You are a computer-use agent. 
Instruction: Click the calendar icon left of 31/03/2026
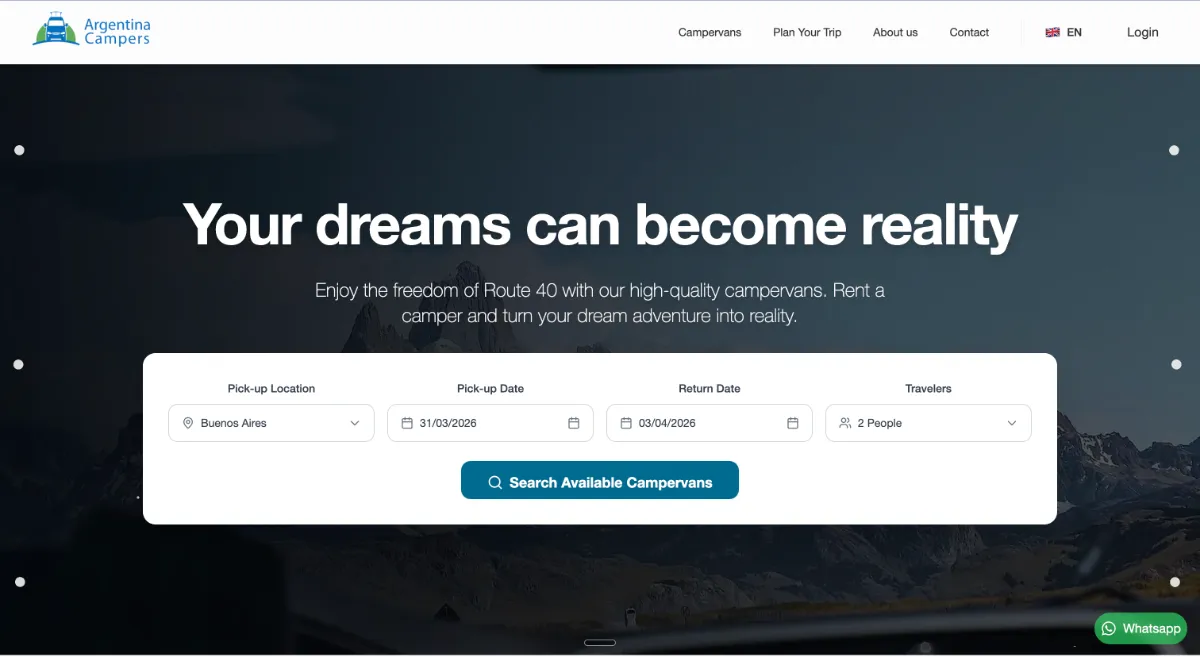(x=407, y=423)
